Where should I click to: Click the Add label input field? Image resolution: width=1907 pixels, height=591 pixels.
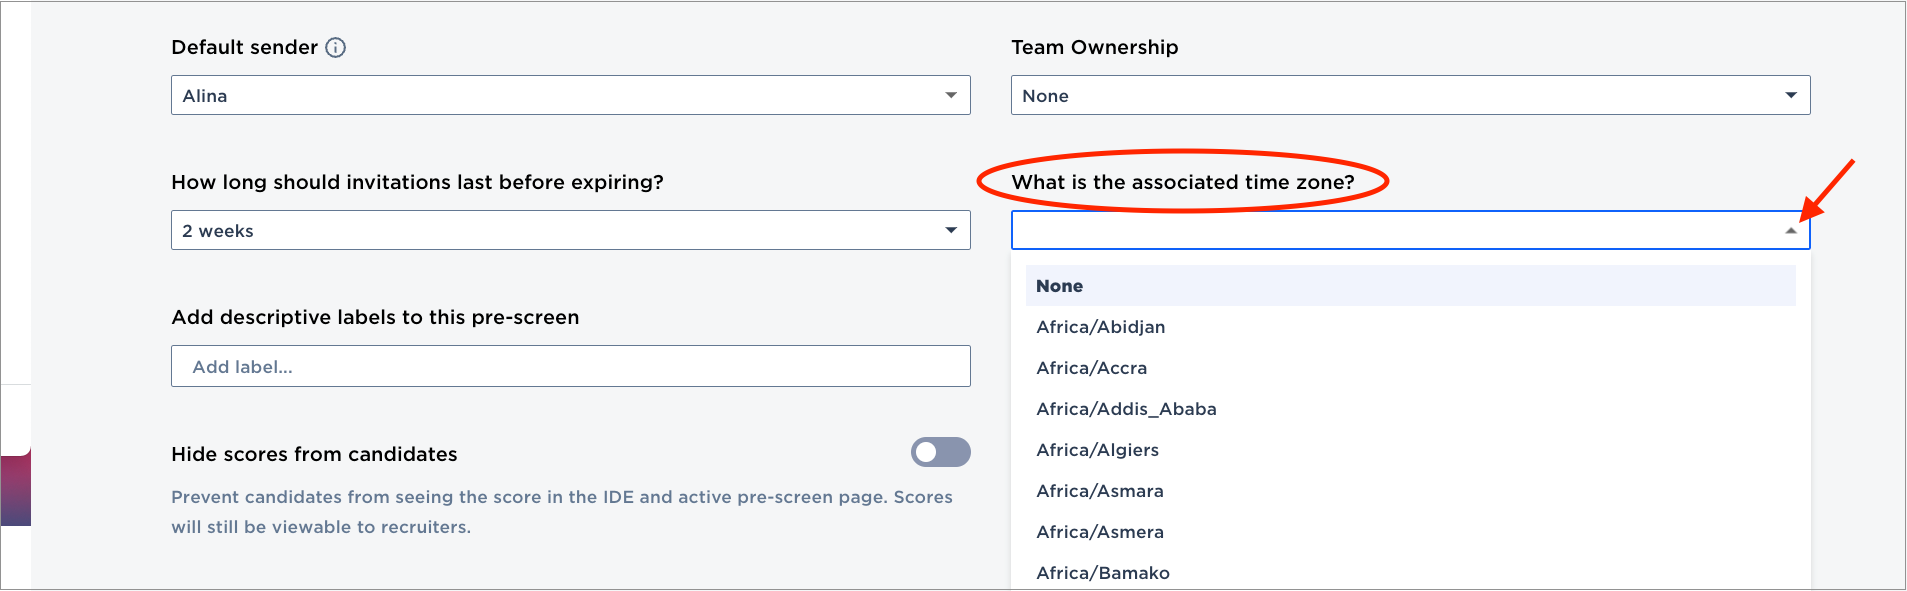pos(570,366)
